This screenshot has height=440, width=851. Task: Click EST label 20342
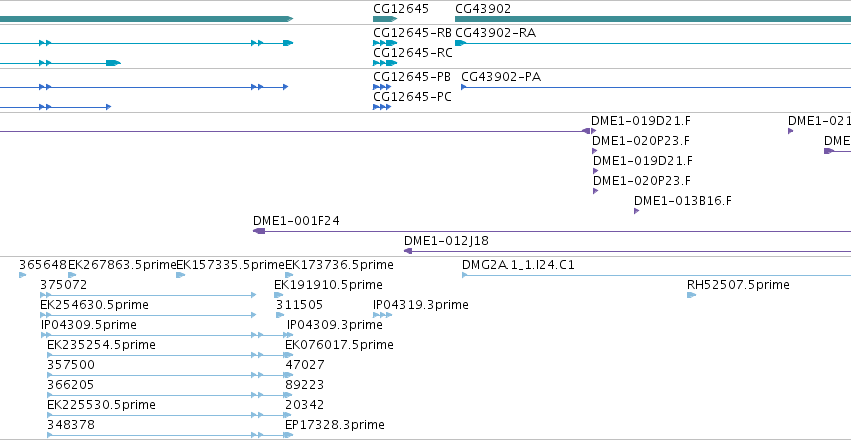click(x=305, y=405)
